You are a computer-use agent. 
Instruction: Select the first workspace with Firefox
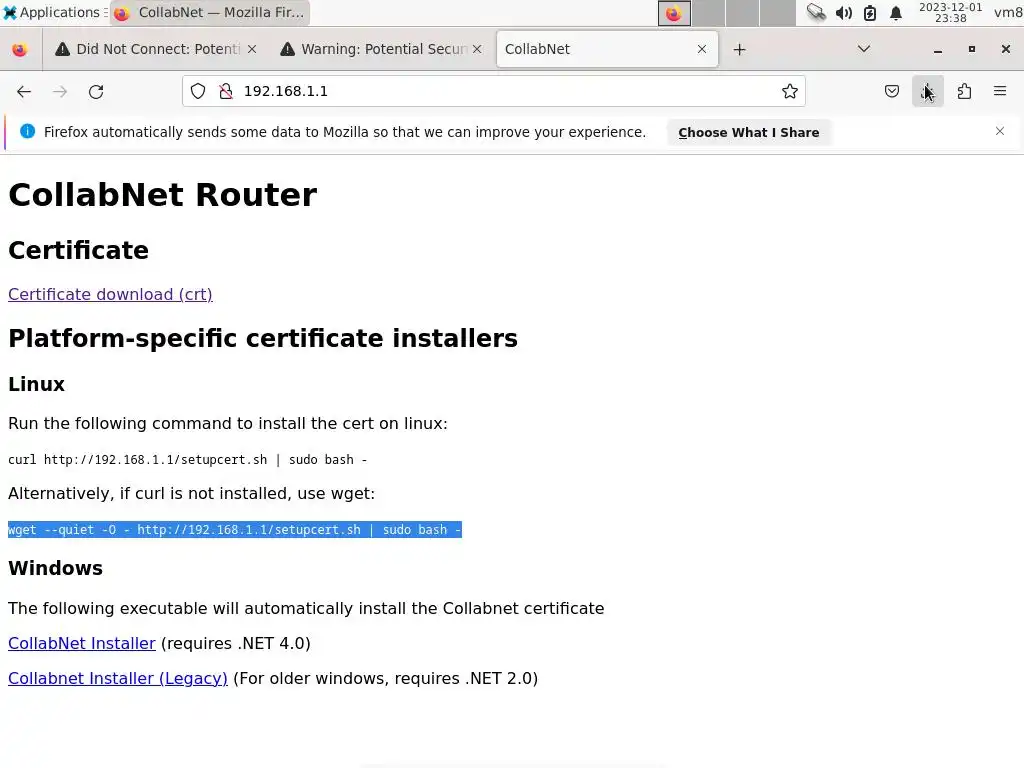click(674, 13)
